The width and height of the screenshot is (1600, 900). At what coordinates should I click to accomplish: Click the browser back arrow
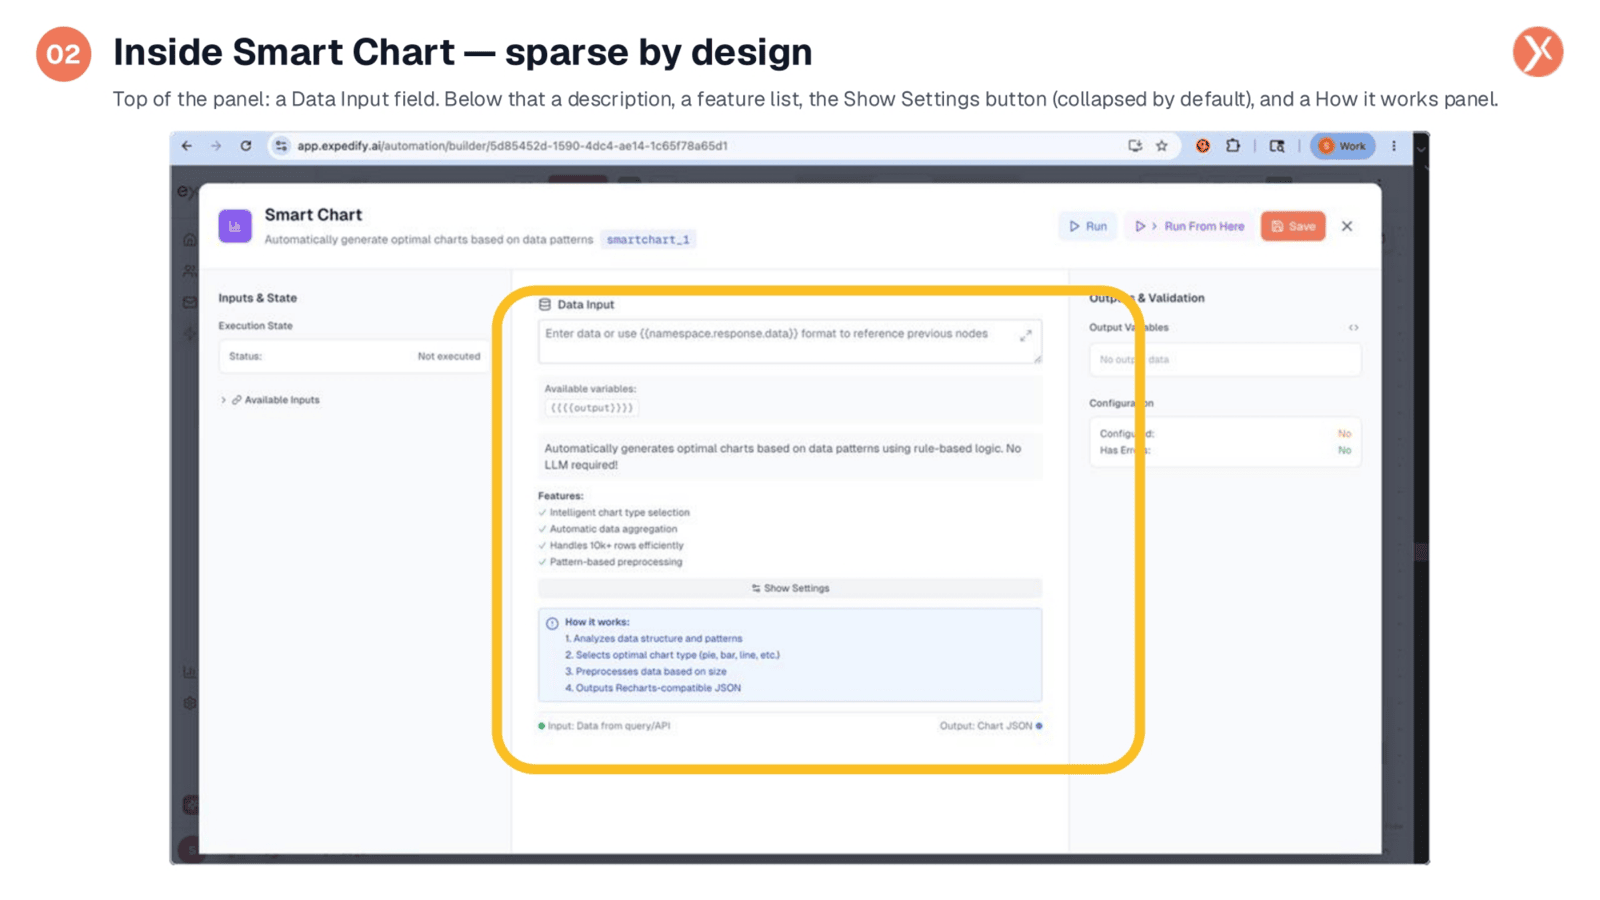187,146
